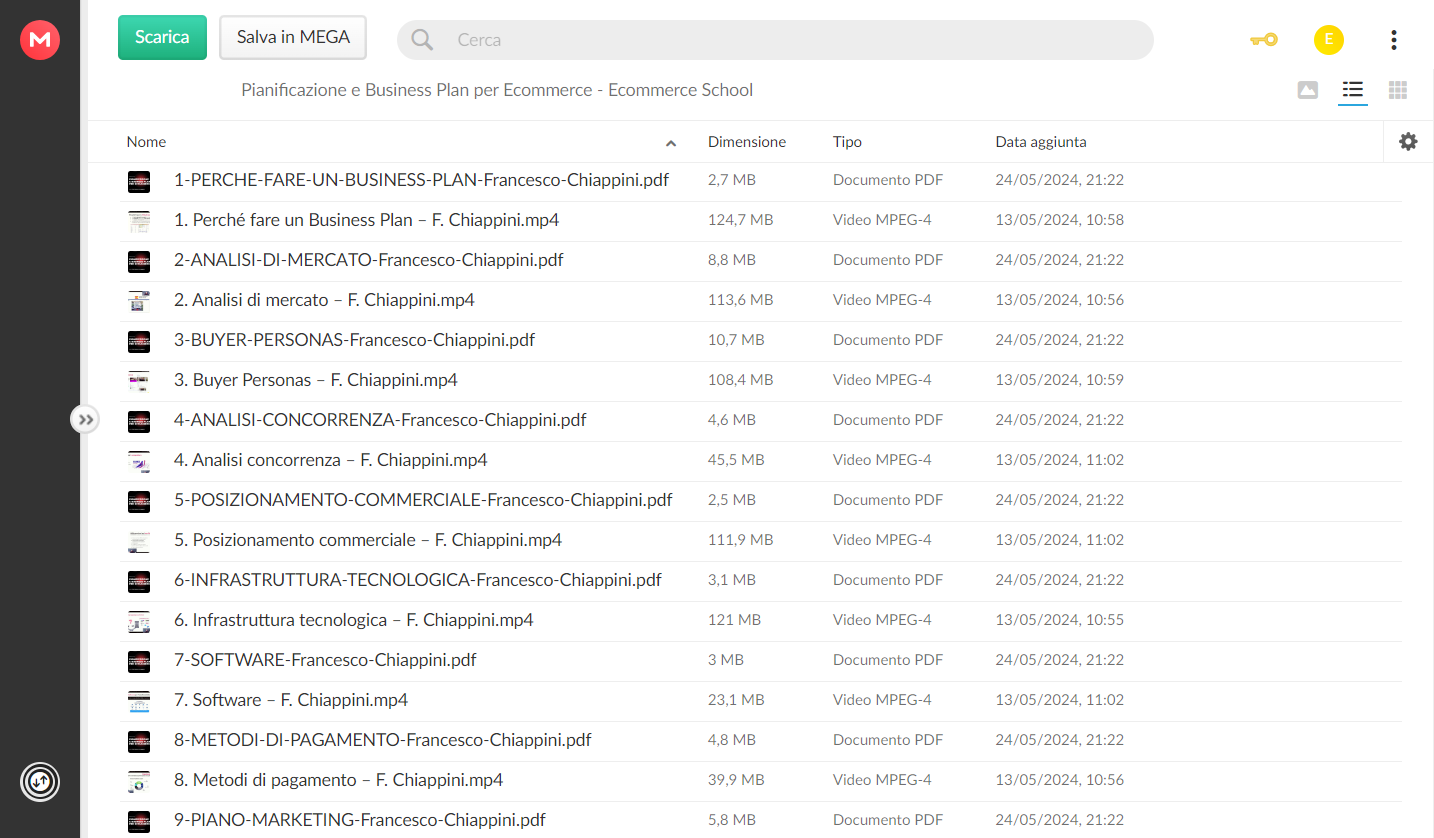Open the three-dot more options menu
1434x838 pixels.
point(1394,40)
